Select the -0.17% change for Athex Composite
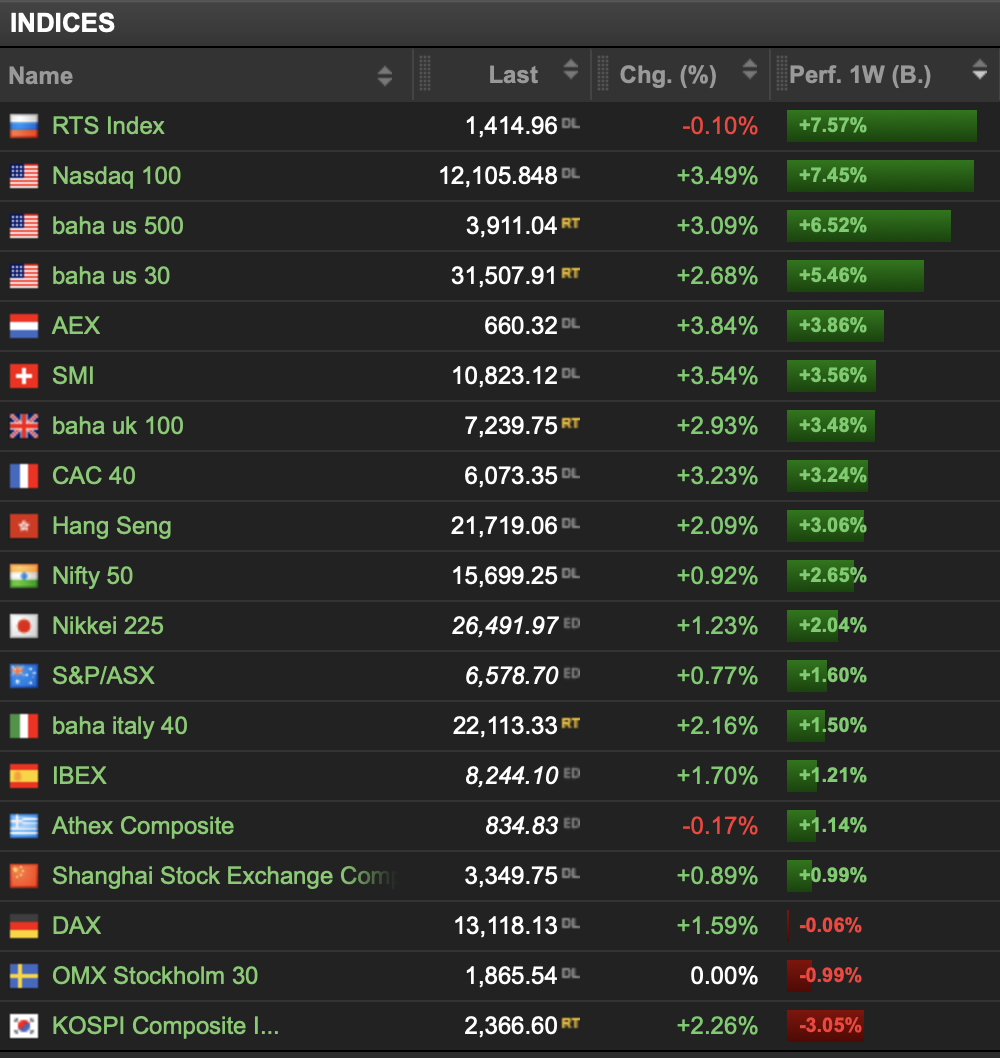Screen dimensions: 1000x1058 [720, 826]
